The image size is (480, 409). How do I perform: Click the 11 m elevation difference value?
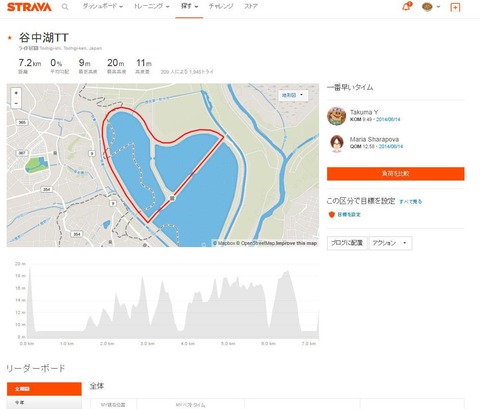(144, 63)
